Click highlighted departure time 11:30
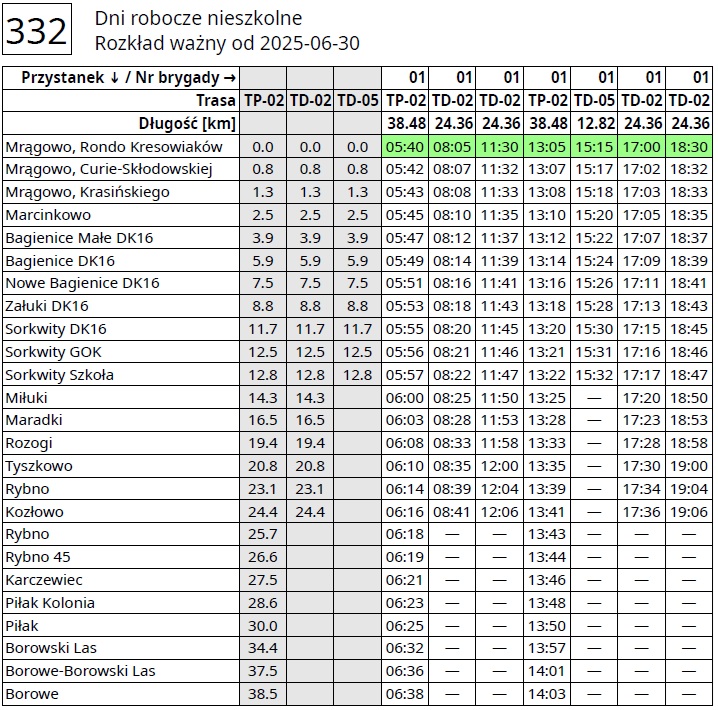 500,147
